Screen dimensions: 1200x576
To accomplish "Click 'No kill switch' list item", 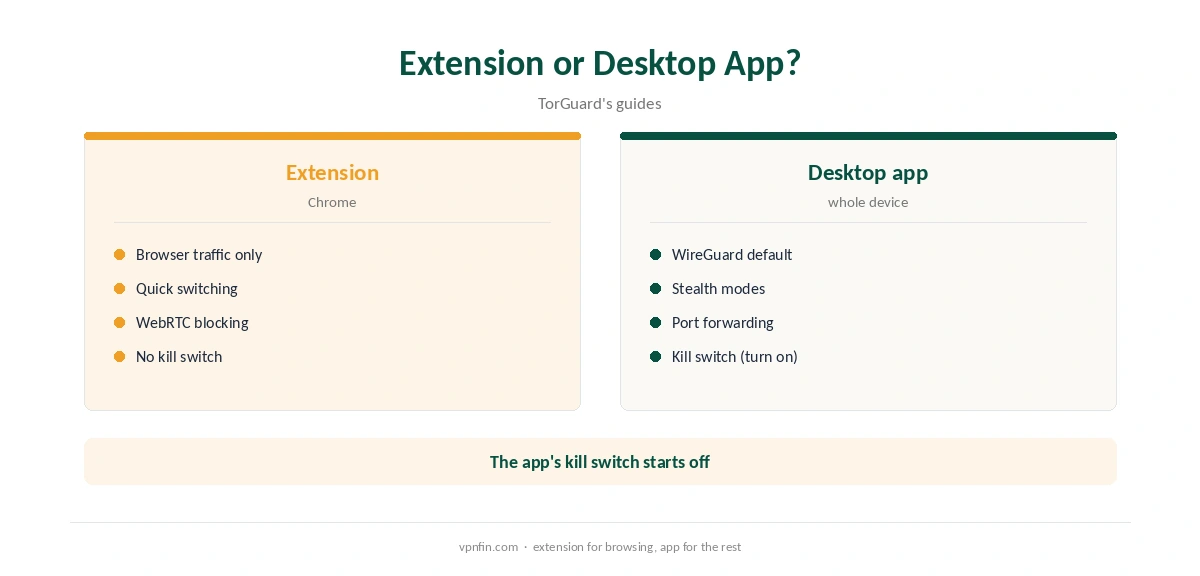I will coord(179,357).
